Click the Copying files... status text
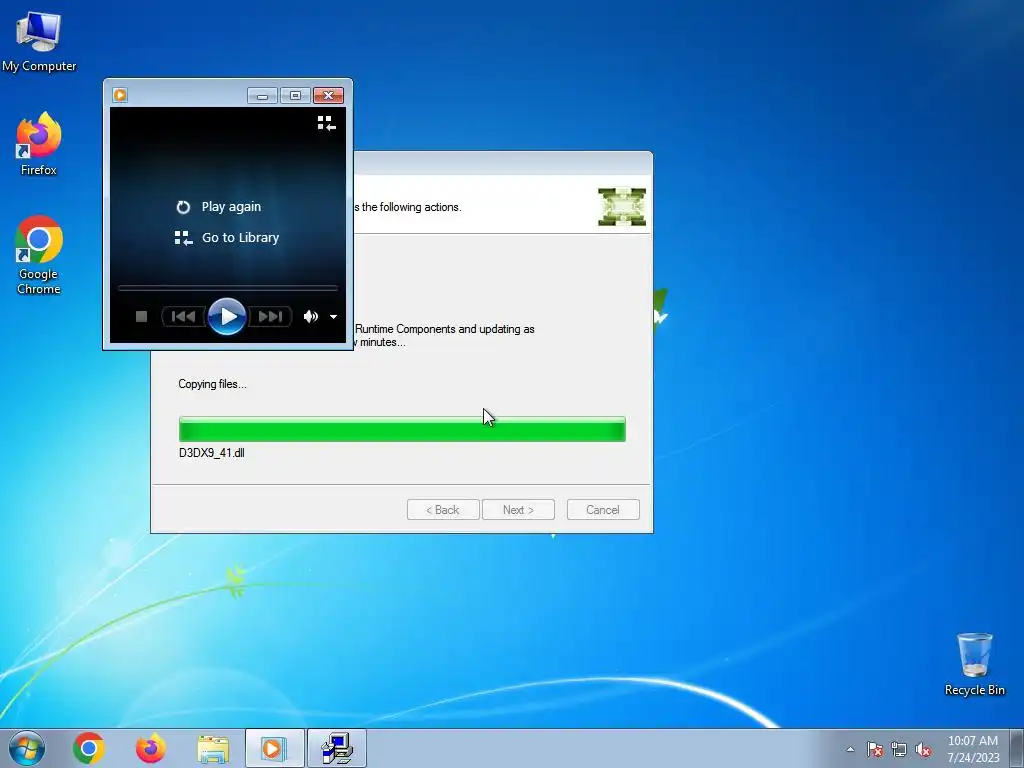The height and width of the screenshot is (768, 1024). pos(212,384)
